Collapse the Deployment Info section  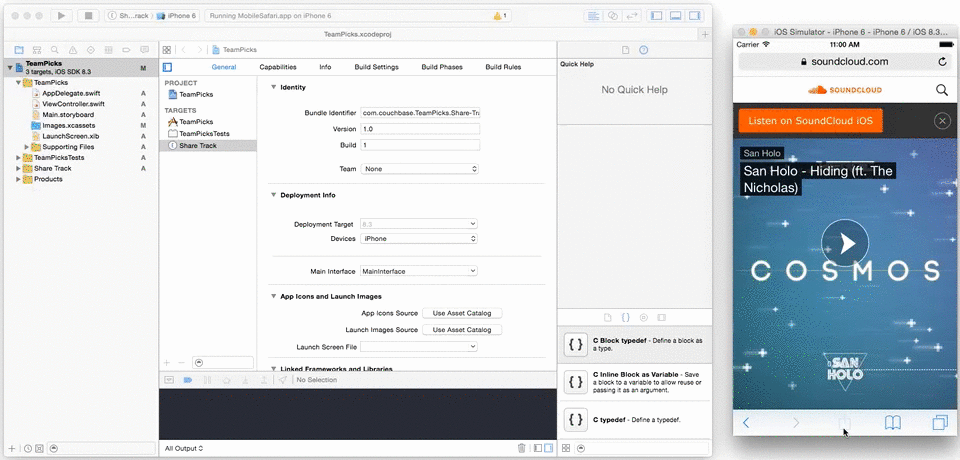[x=273, y=195]
